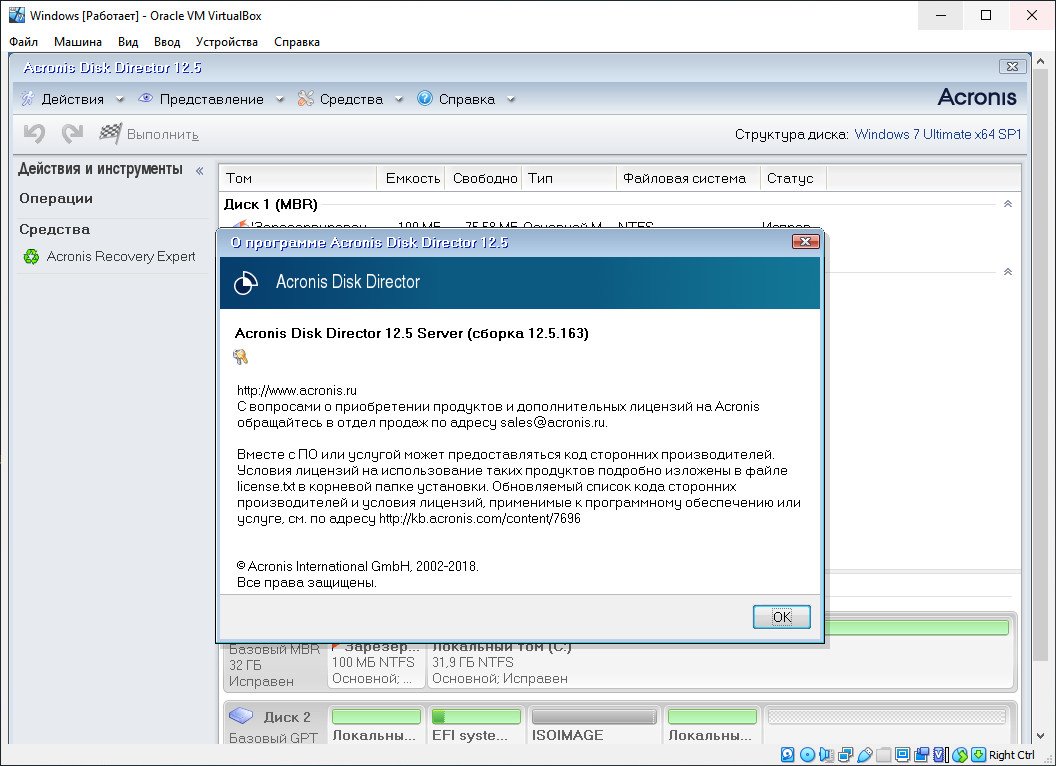Image resolution: width=1056 pixels, height=766 pixels.
Task: Click the undo arrow in the toolbar
Action: [x=34, y=133]
